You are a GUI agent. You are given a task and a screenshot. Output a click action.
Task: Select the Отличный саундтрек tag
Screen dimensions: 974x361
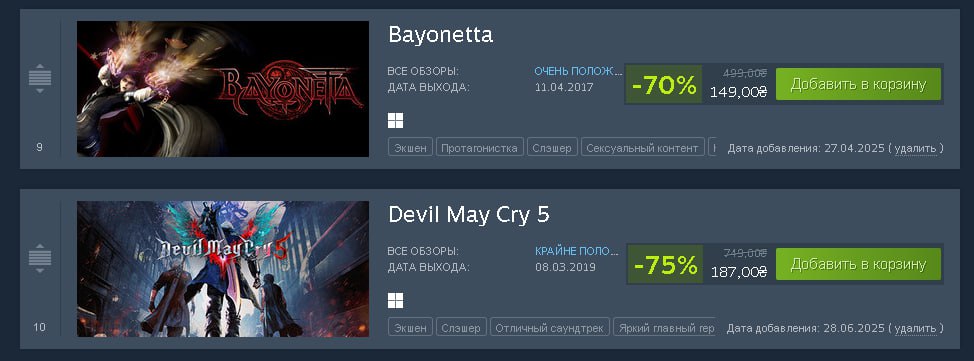click(x=549, y=328)
